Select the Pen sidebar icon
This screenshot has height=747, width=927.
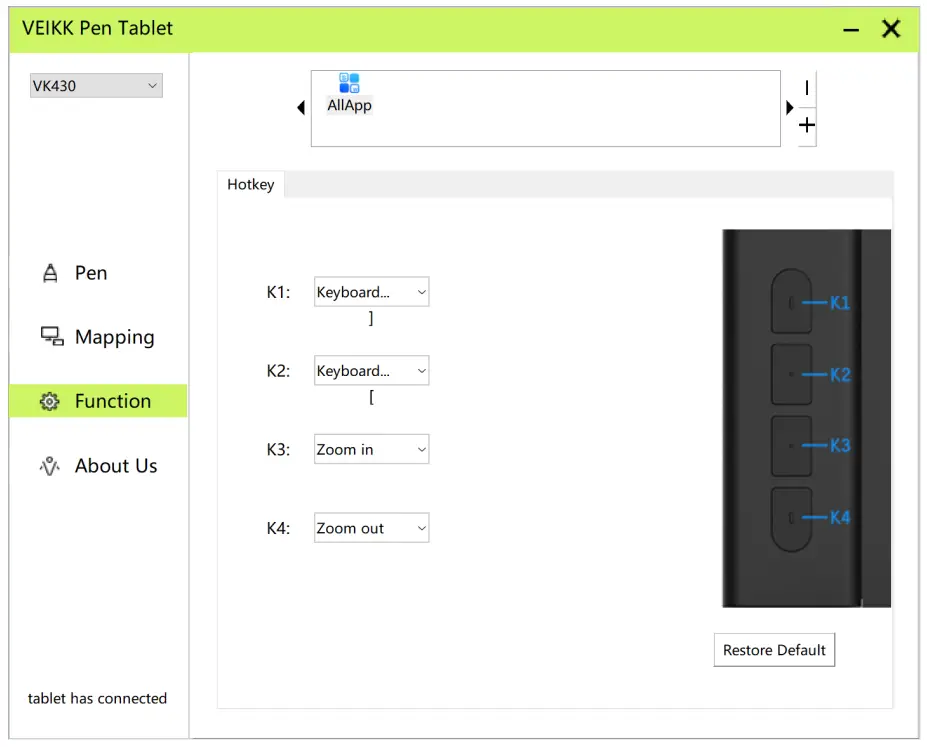click(48, 272)
